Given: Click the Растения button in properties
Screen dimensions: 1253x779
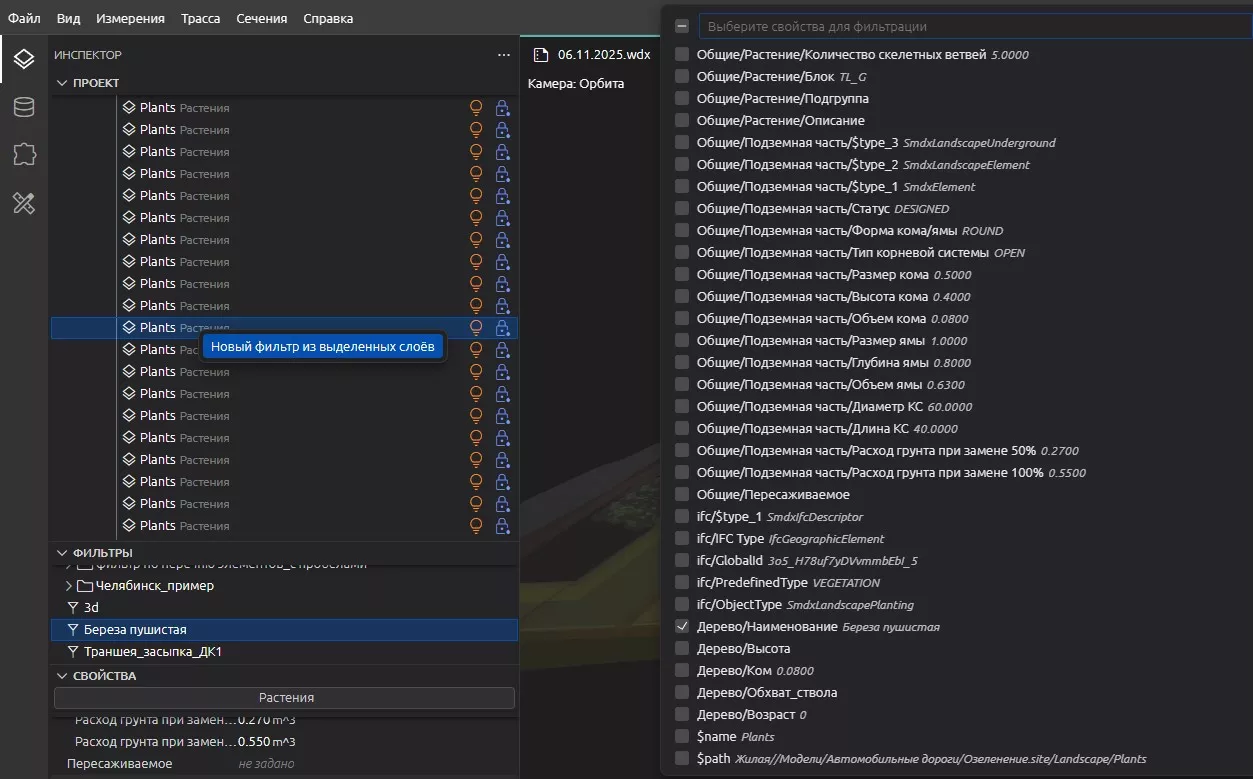Looking at the screenshot, I should click(285, 698).
